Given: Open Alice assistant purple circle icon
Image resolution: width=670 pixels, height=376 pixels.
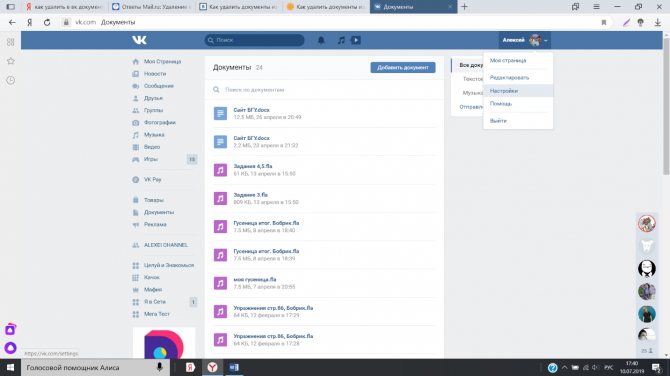Looking at the screenshot, I should [10, 348].
